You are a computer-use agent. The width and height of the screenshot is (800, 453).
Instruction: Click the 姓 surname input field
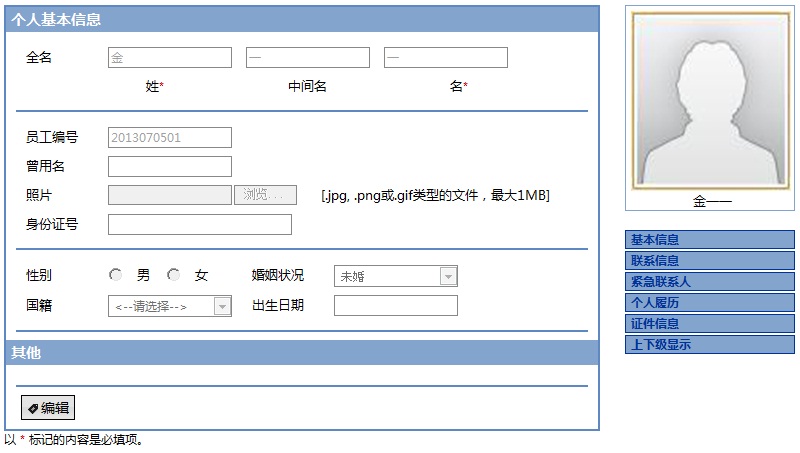click(170, 58)
